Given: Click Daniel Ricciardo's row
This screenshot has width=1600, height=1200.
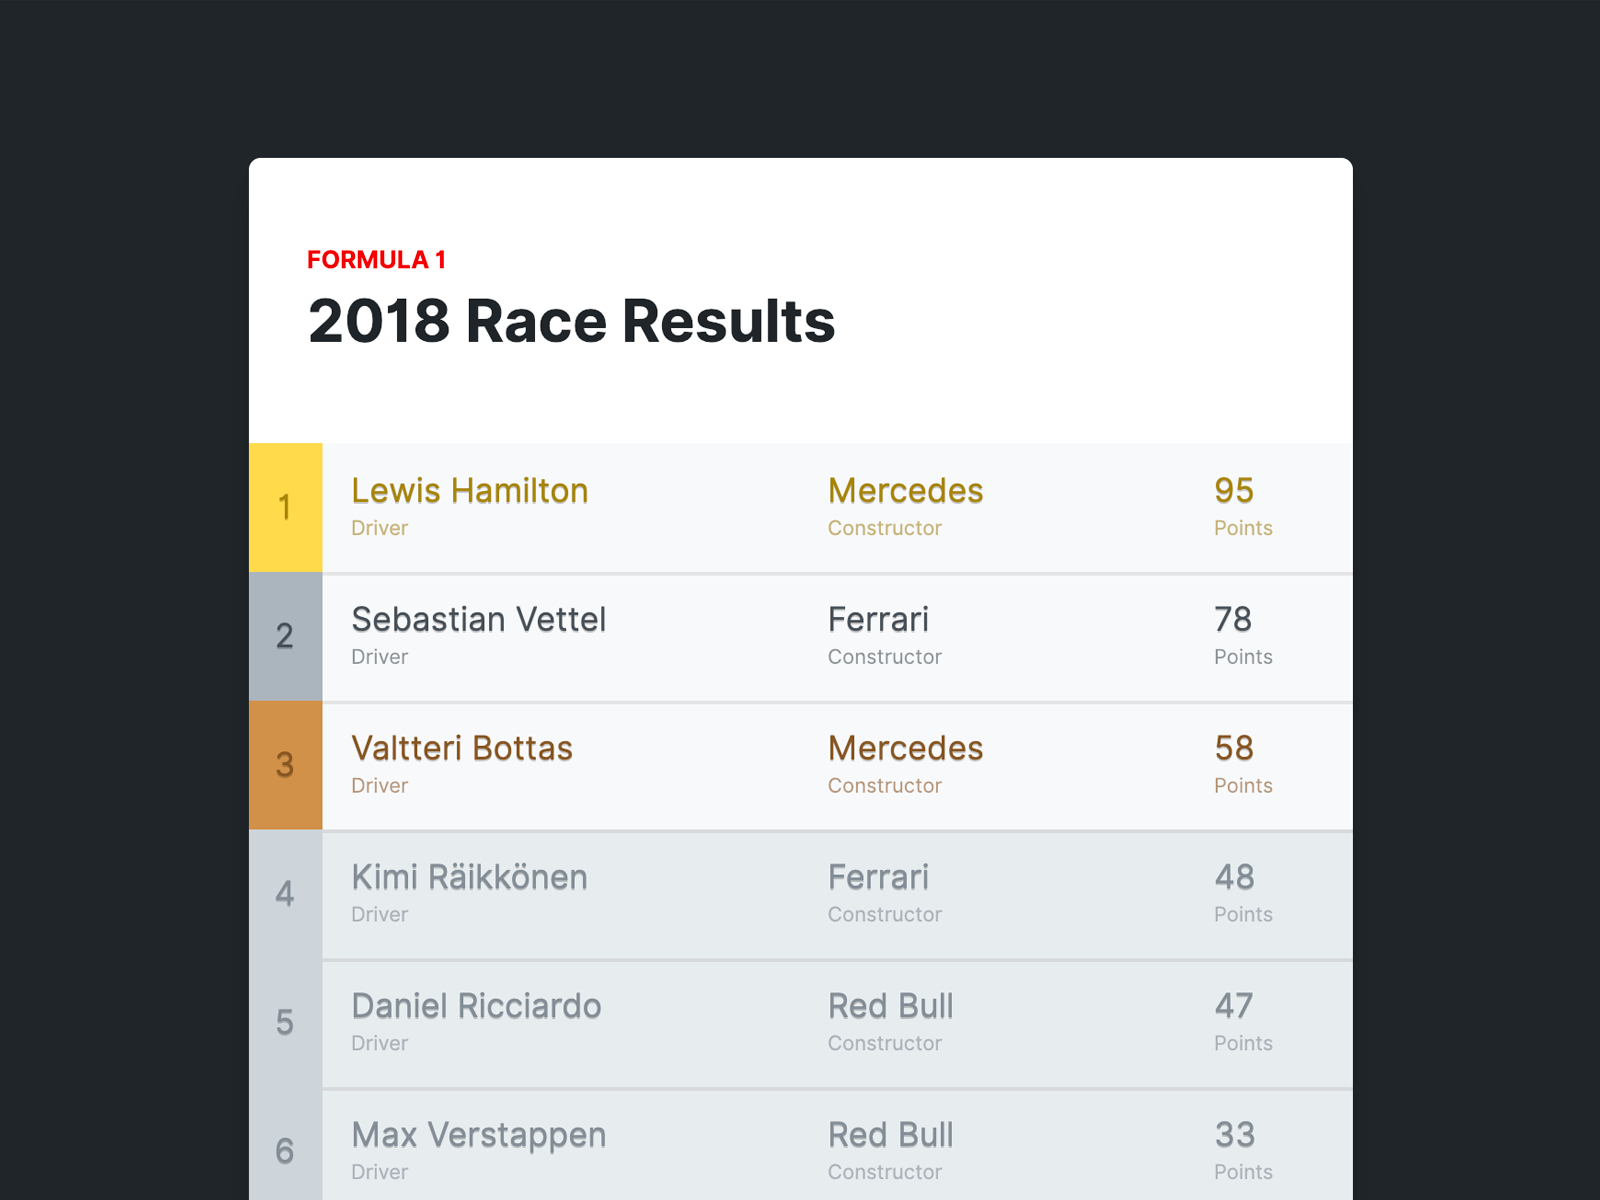Looking at the screenshot, I should (700, 1024).
